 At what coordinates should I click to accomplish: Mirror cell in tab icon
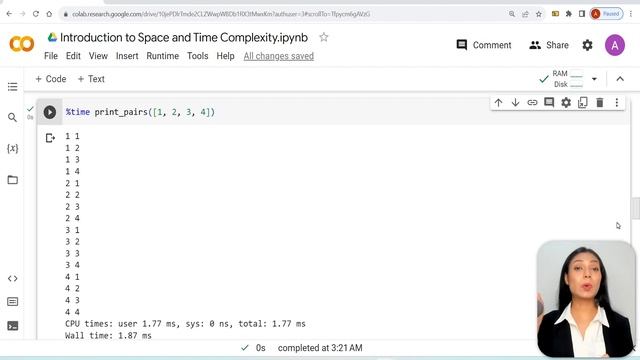pos(583,103)
